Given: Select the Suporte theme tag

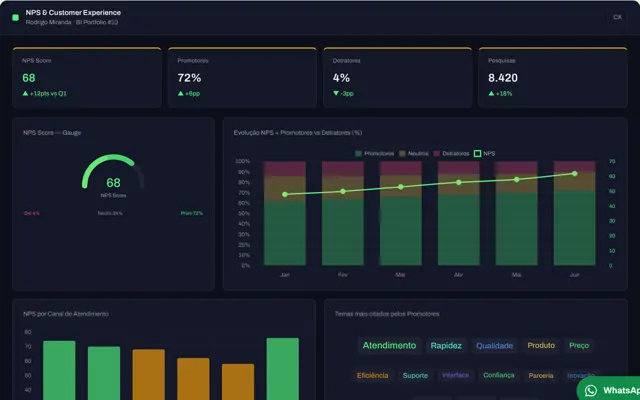Looking at the screenshot, I should (416, 376).
